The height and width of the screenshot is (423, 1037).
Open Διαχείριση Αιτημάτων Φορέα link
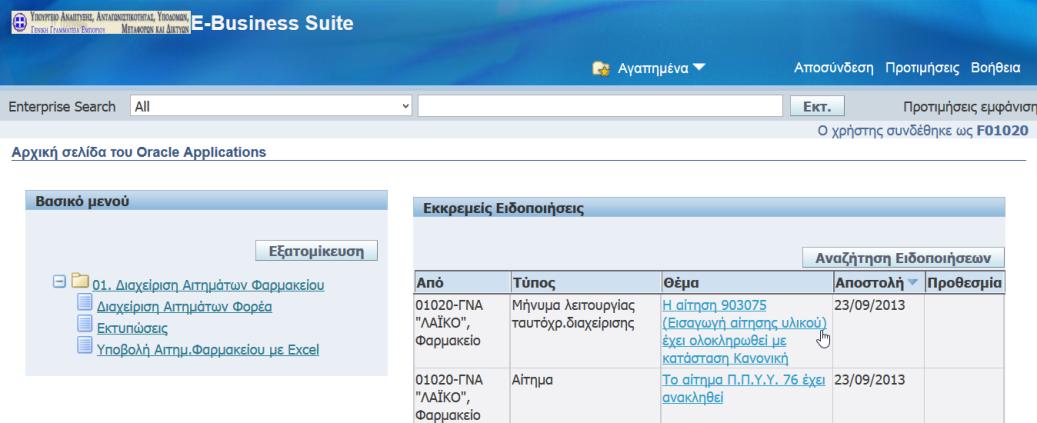(x=184, y=307)
